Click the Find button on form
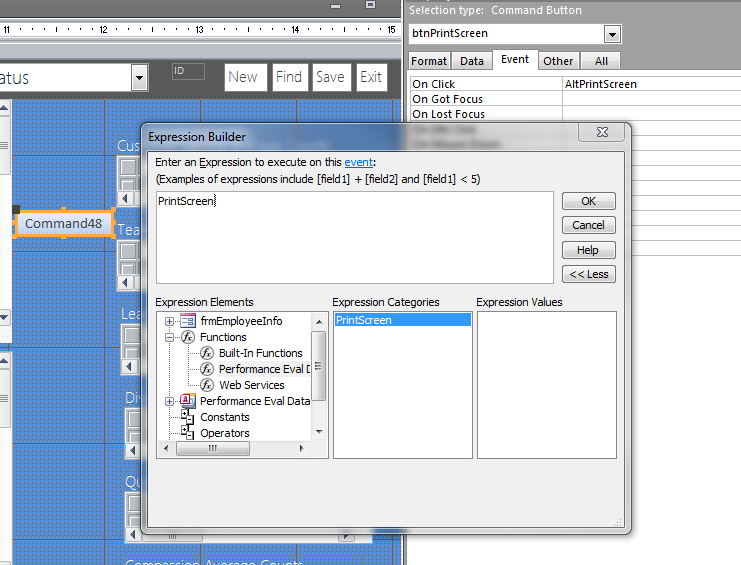Screen dimensions: 741x565 289,77
